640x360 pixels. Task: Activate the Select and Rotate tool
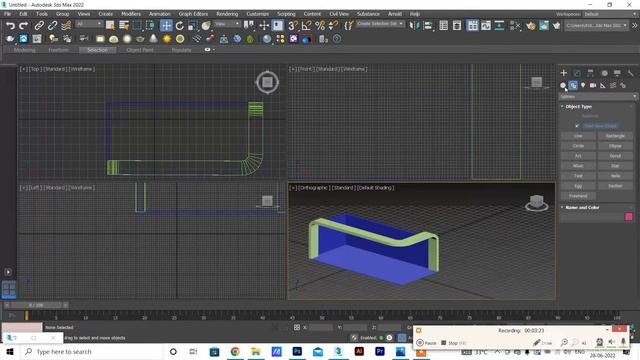tap(180, 26)
